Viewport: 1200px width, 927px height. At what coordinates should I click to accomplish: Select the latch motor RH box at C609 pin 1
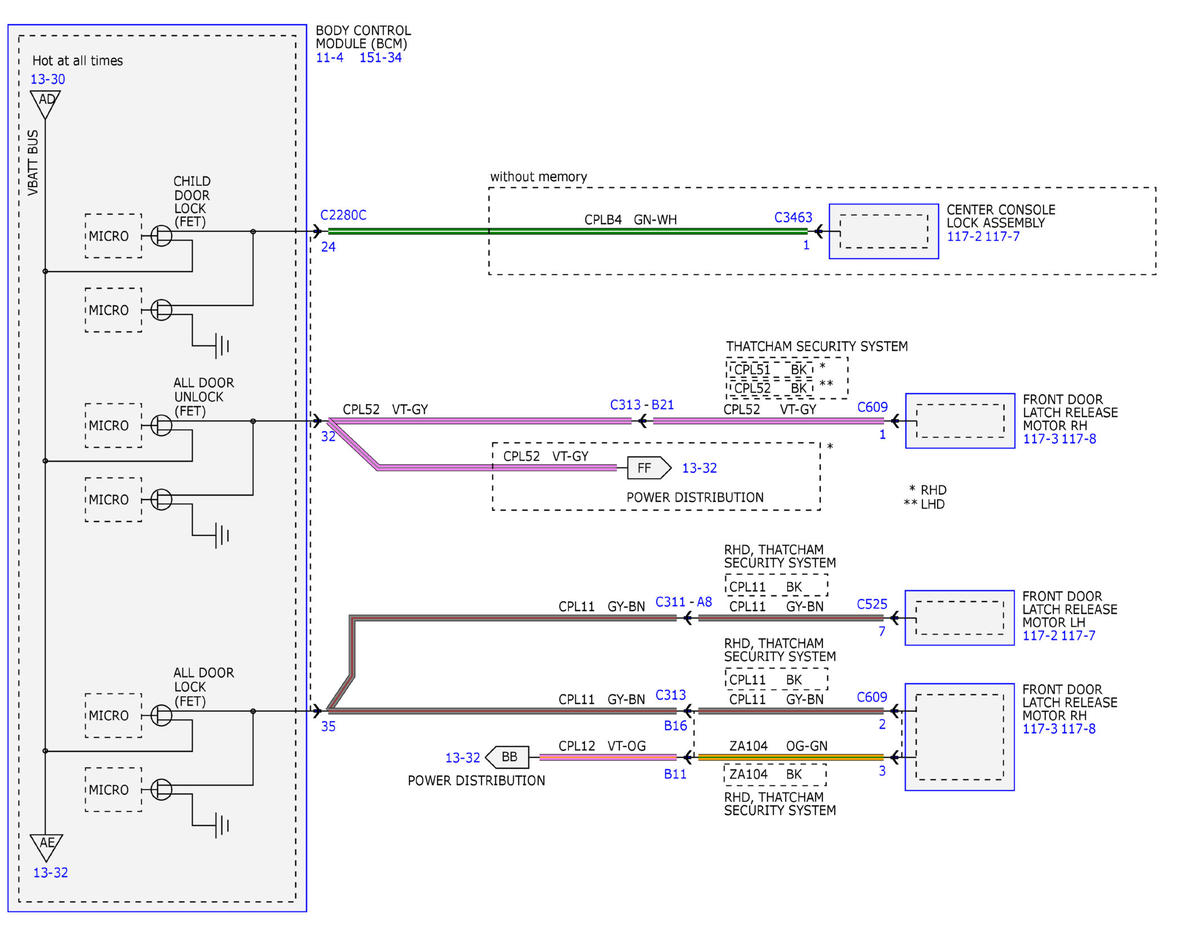pyautogui.click(x=961, y=421)
